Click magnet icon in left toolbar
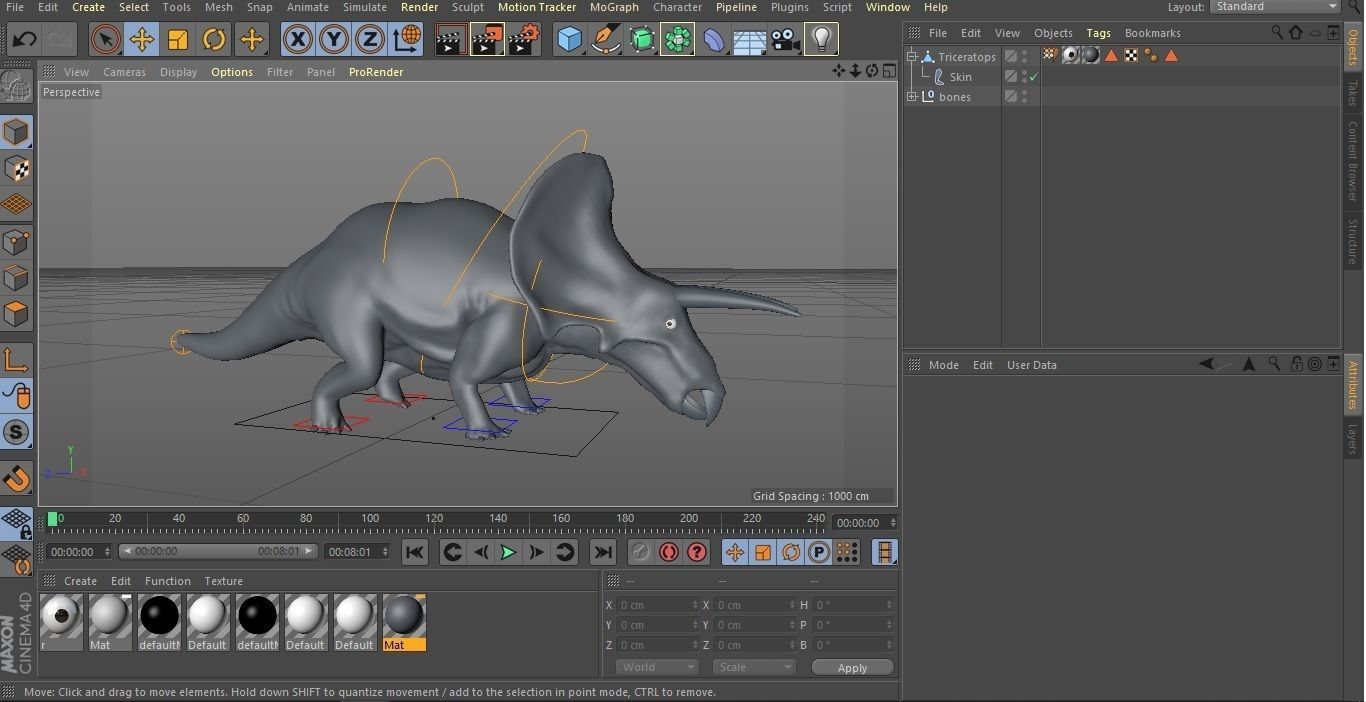Screen dimensions: 1366x702 [x=16, y=479]
